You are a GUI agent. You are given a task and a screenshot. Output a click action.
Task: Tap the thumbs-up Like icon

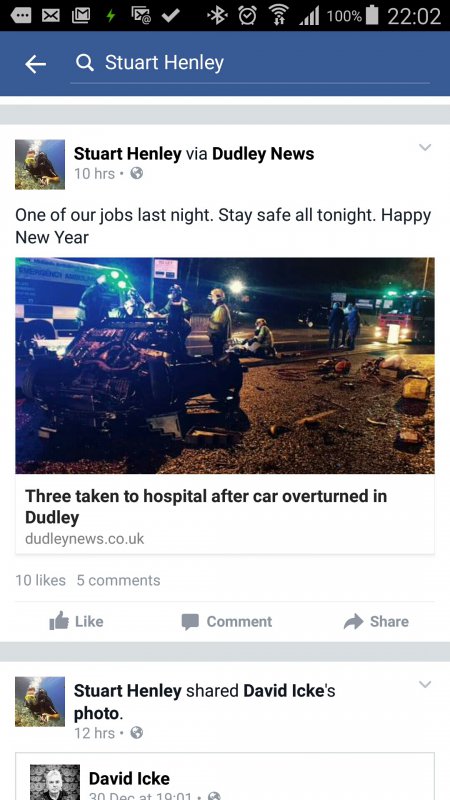[59, 621]
